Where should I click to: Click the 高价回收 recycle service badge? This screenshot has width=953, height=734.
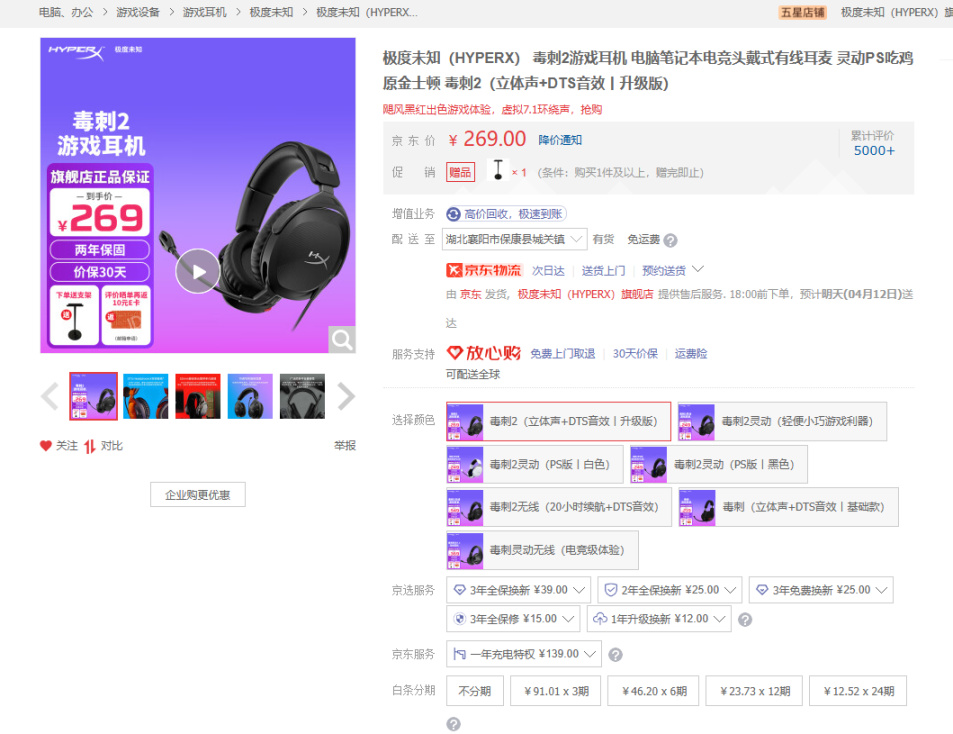506,214
